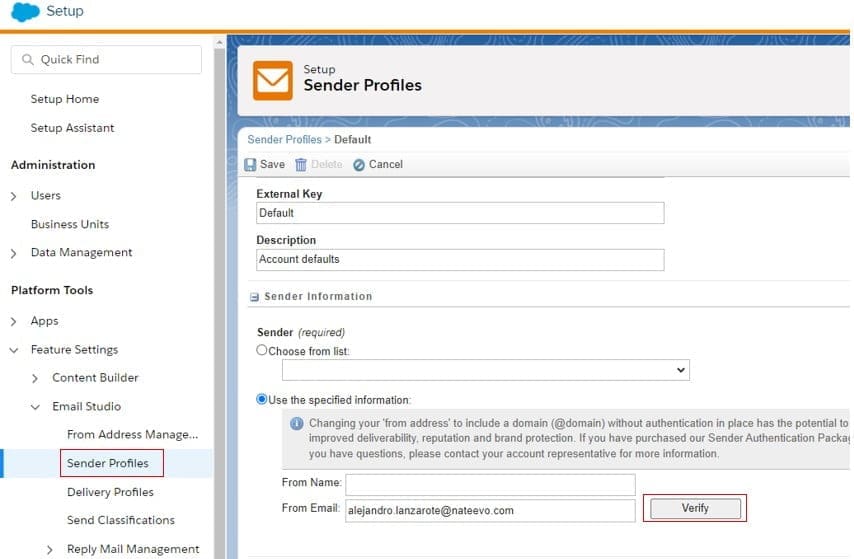854x559 pixels.
Task: Click the Description text field
Action: pyautogui.click(x=460, y=260)
